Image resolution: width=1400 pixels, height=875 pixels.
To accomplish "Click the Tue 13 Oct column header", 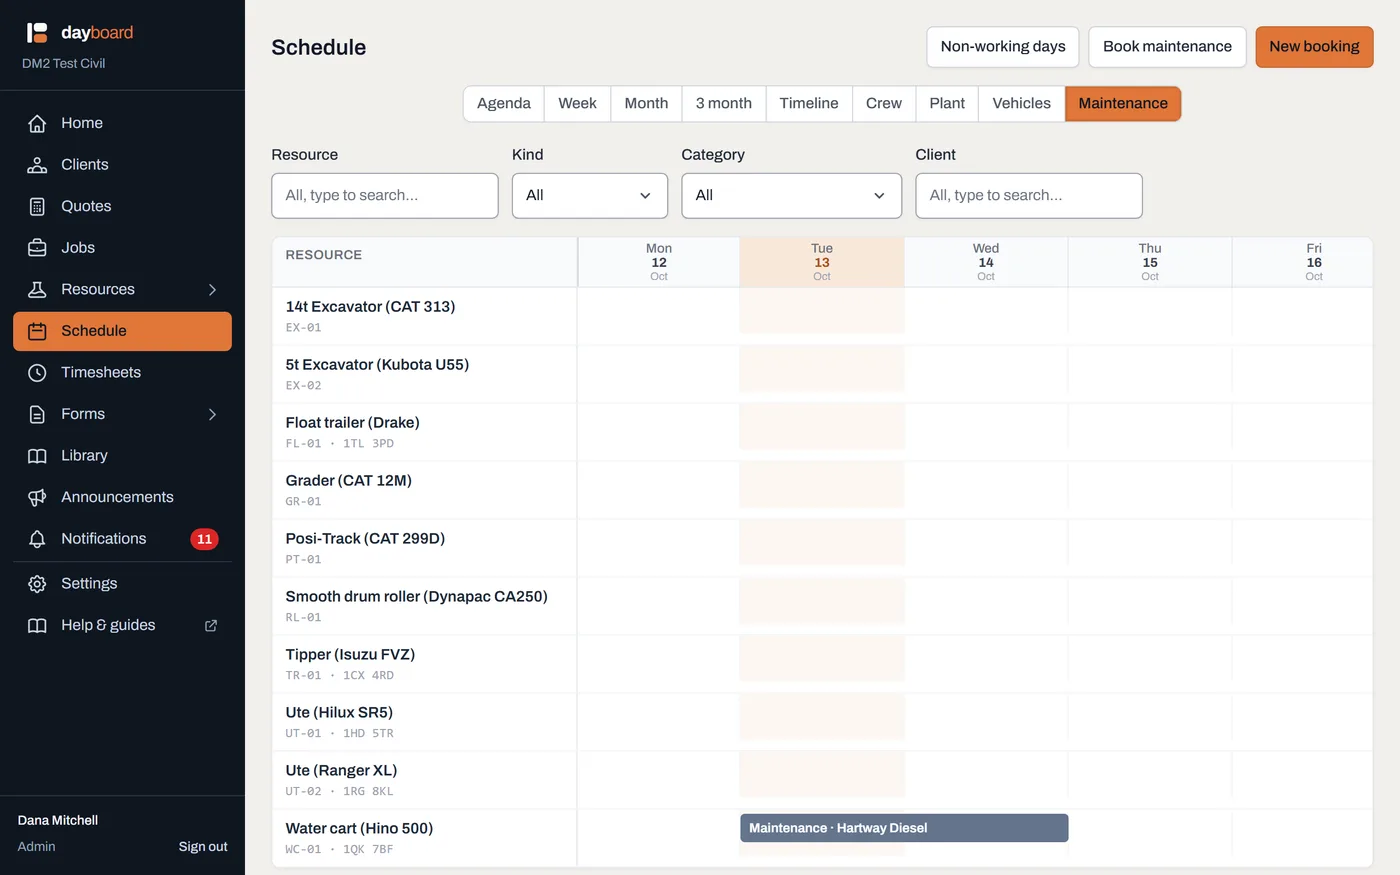I will [822, 262].
